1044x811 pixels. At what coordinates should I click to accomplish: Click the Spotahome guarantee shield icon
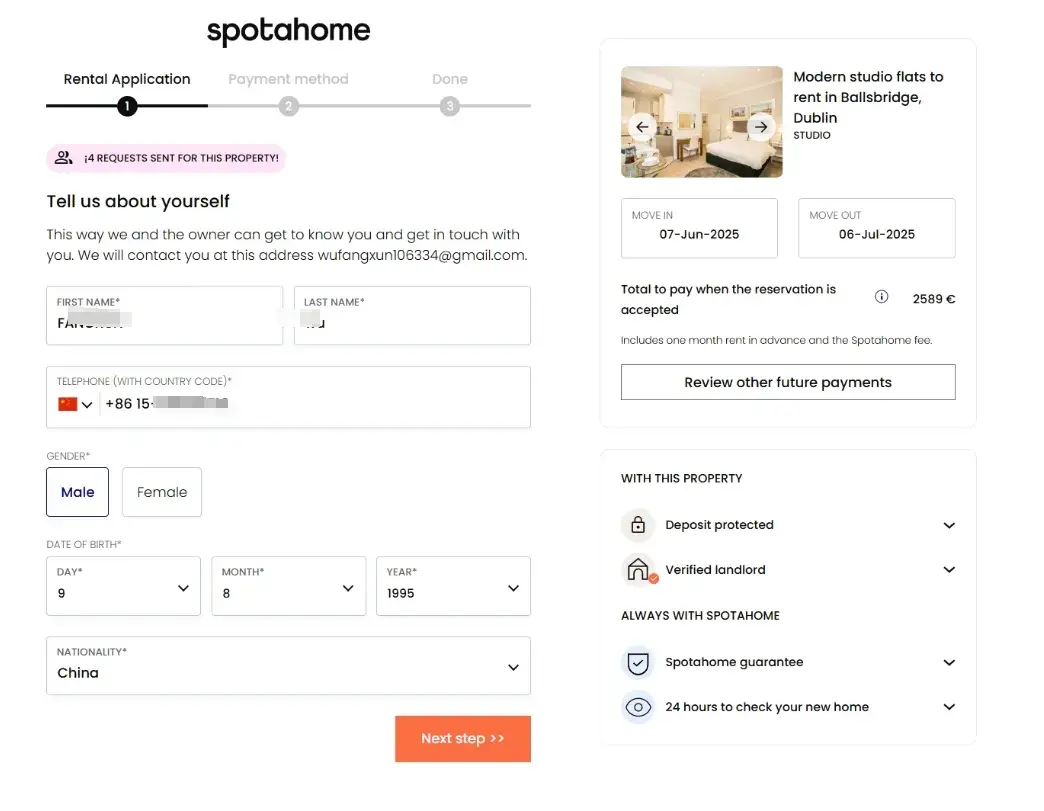click(638, 662)
